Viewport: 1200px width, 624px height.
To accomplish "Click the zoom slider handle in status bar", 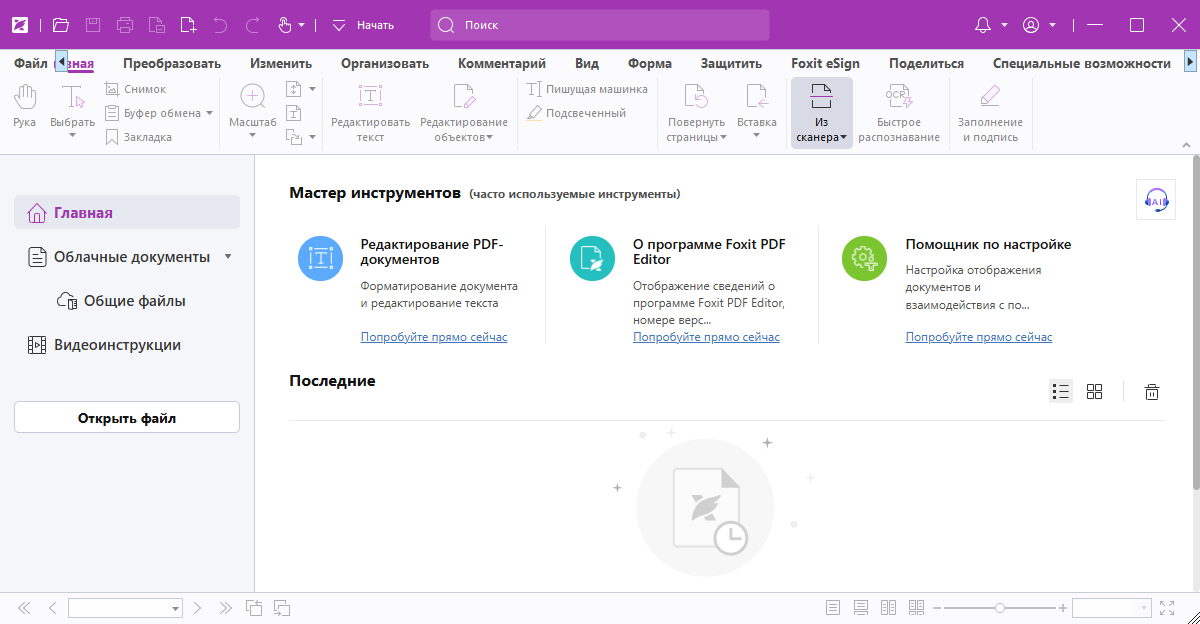I will 999,608.
